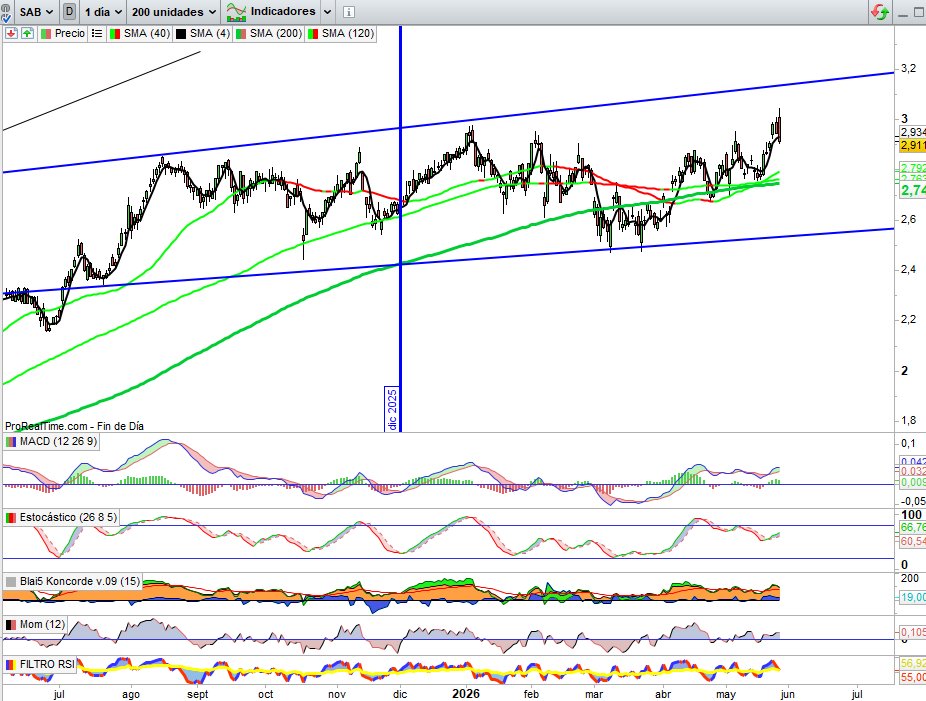Click the link/chain icon at top left
Screen dimensions: 926x701
pyautogui.click(x=5, y=12)
